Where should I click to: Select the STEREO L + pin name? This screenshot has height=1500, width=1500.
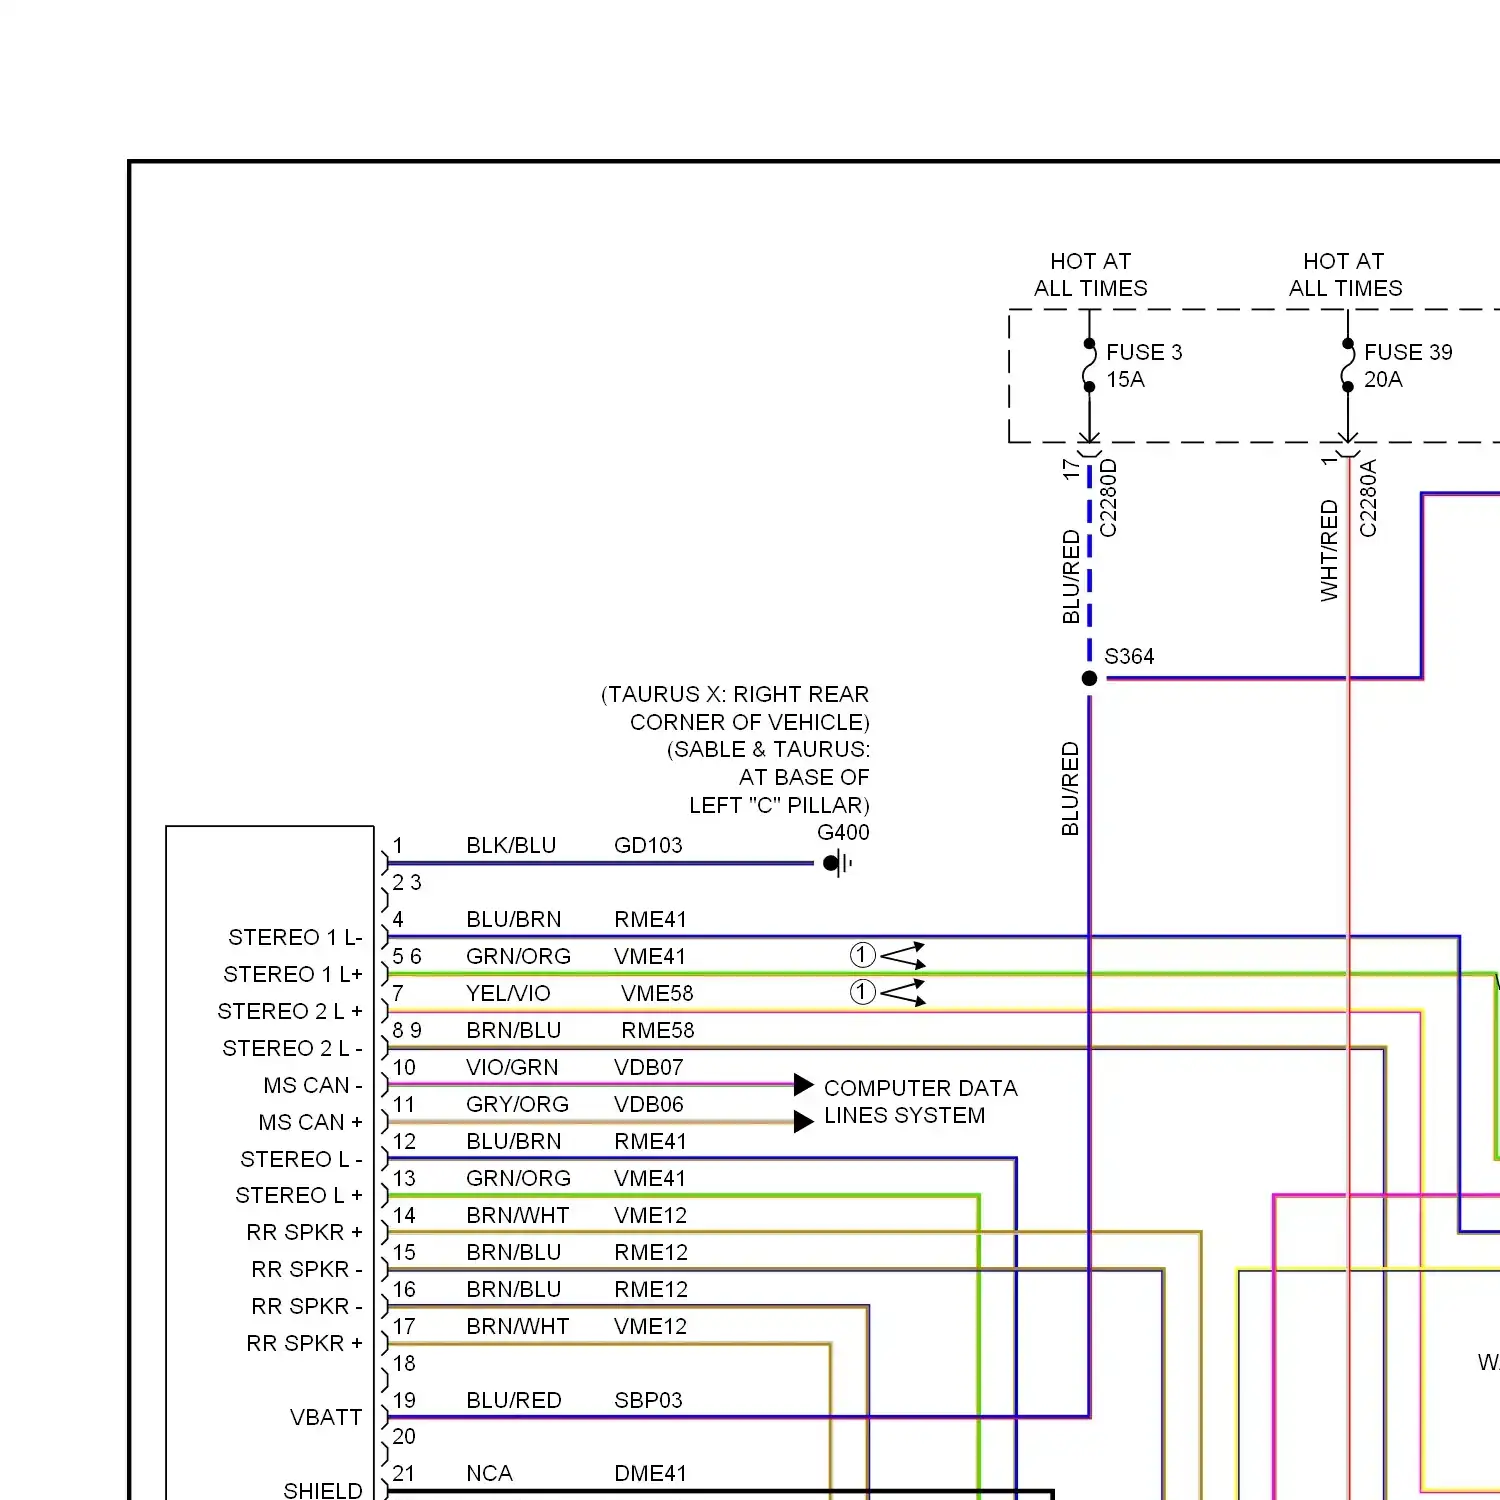pyautogui.click(x=299, y=1195)
